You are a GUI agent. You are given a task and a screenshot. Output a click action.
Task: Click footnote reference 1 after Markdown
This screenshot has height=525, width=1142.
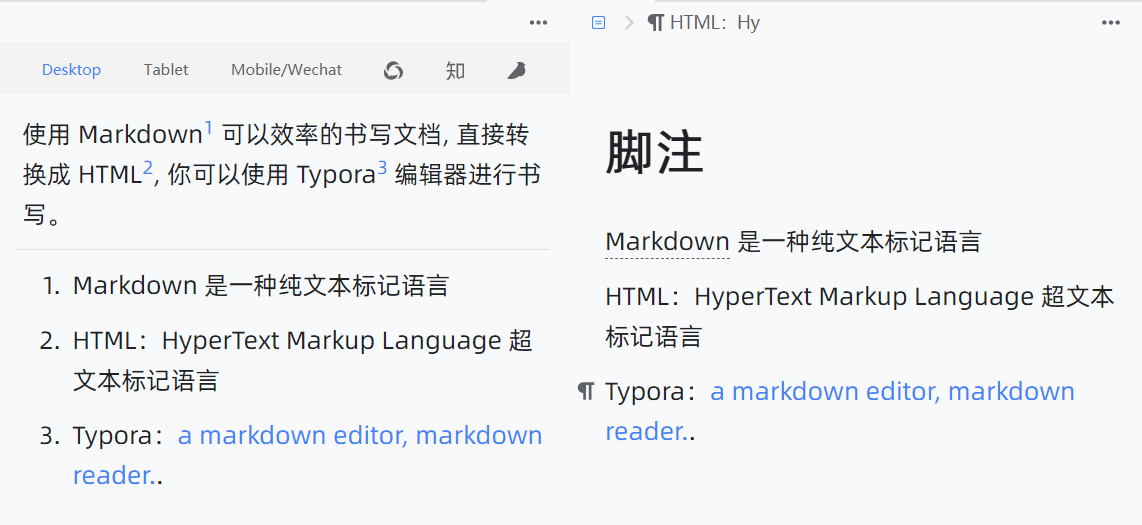208,128
